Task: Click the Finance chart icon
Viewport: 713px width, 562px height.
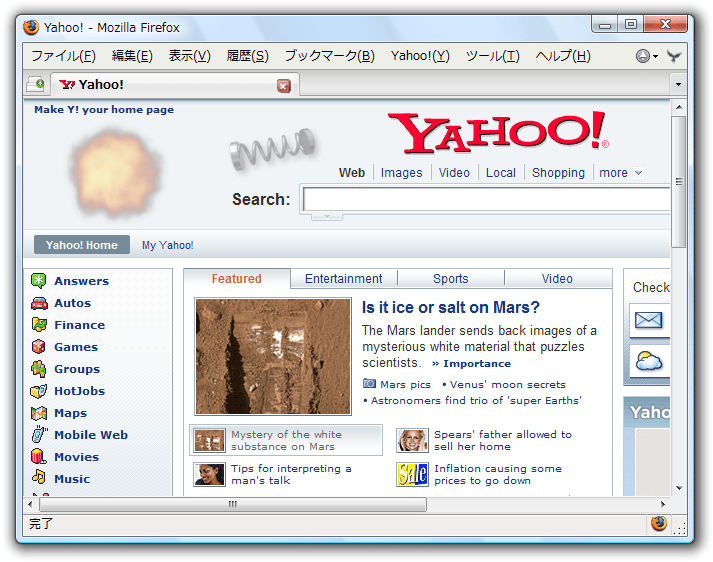Action: (39, 325)
